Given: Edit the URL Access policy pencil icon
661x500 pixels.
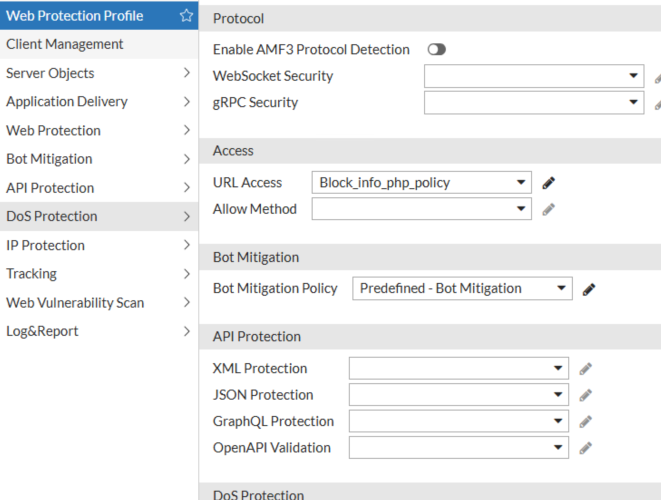Looking at the screenshot, I should (x=548, y=183).
